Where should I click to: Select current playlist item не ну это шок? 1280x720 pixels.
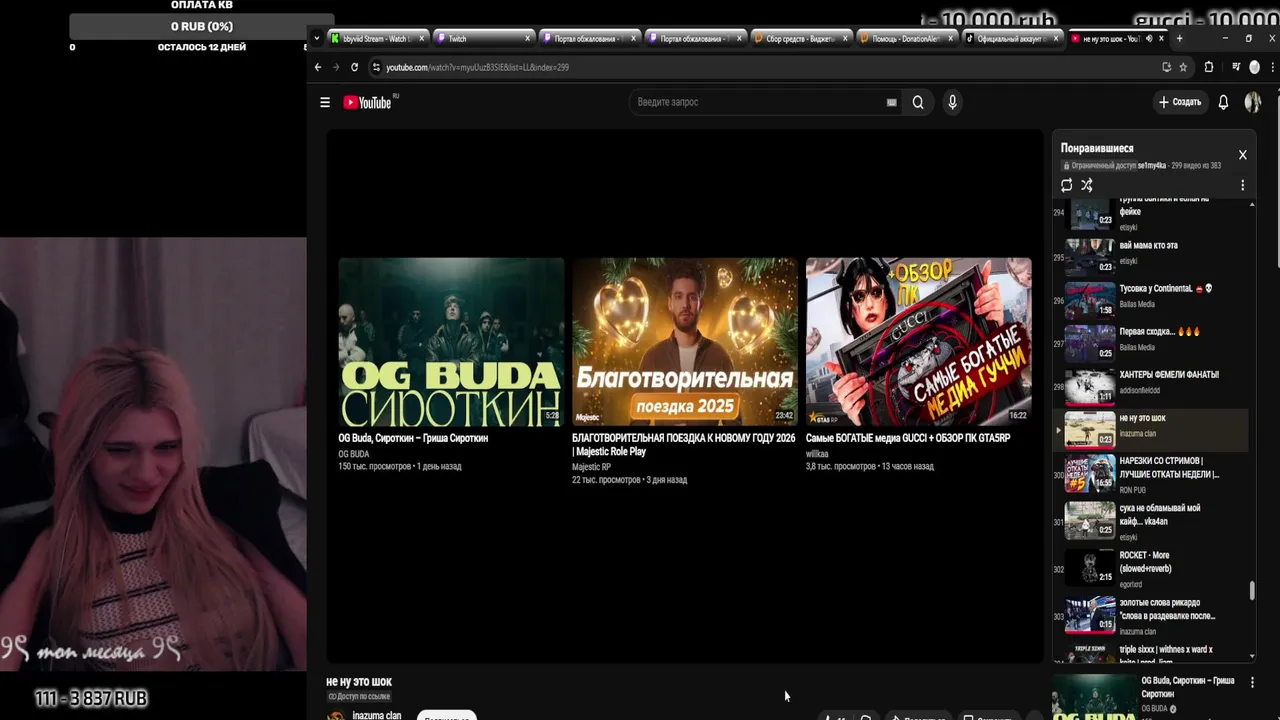(x=1150, y=429)
